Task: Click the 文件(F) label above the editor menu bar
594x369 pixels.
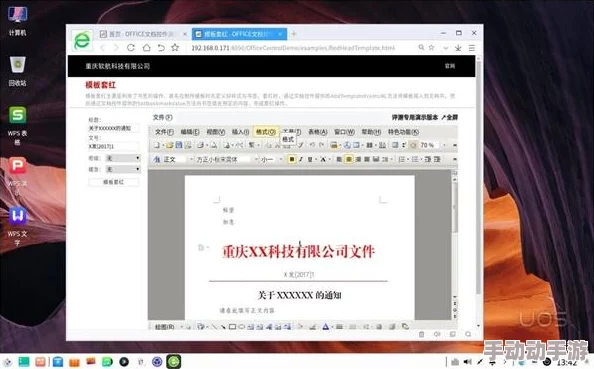Action: (163, 117)
